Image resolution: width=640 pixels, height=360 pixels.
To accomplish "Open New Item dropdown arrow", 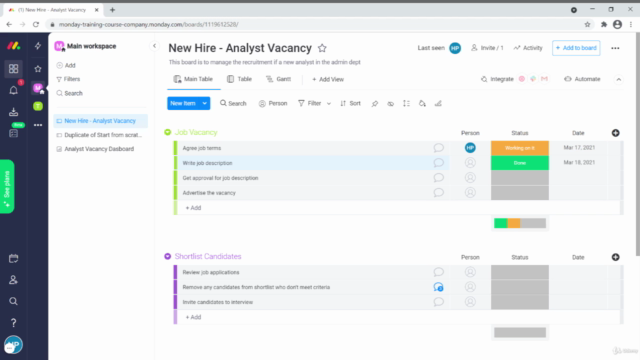I will [204, 104].
